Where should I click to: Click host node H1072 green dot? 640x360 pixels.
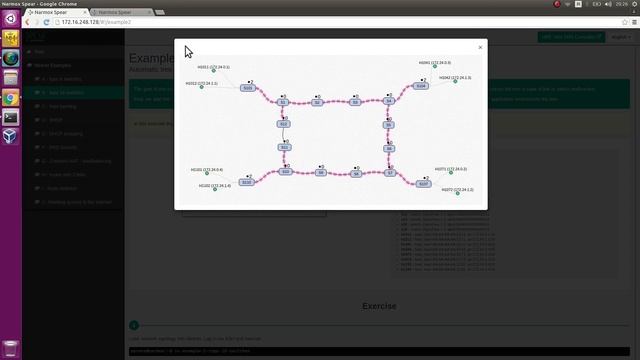pyautogui.click(x=458, y=193)
